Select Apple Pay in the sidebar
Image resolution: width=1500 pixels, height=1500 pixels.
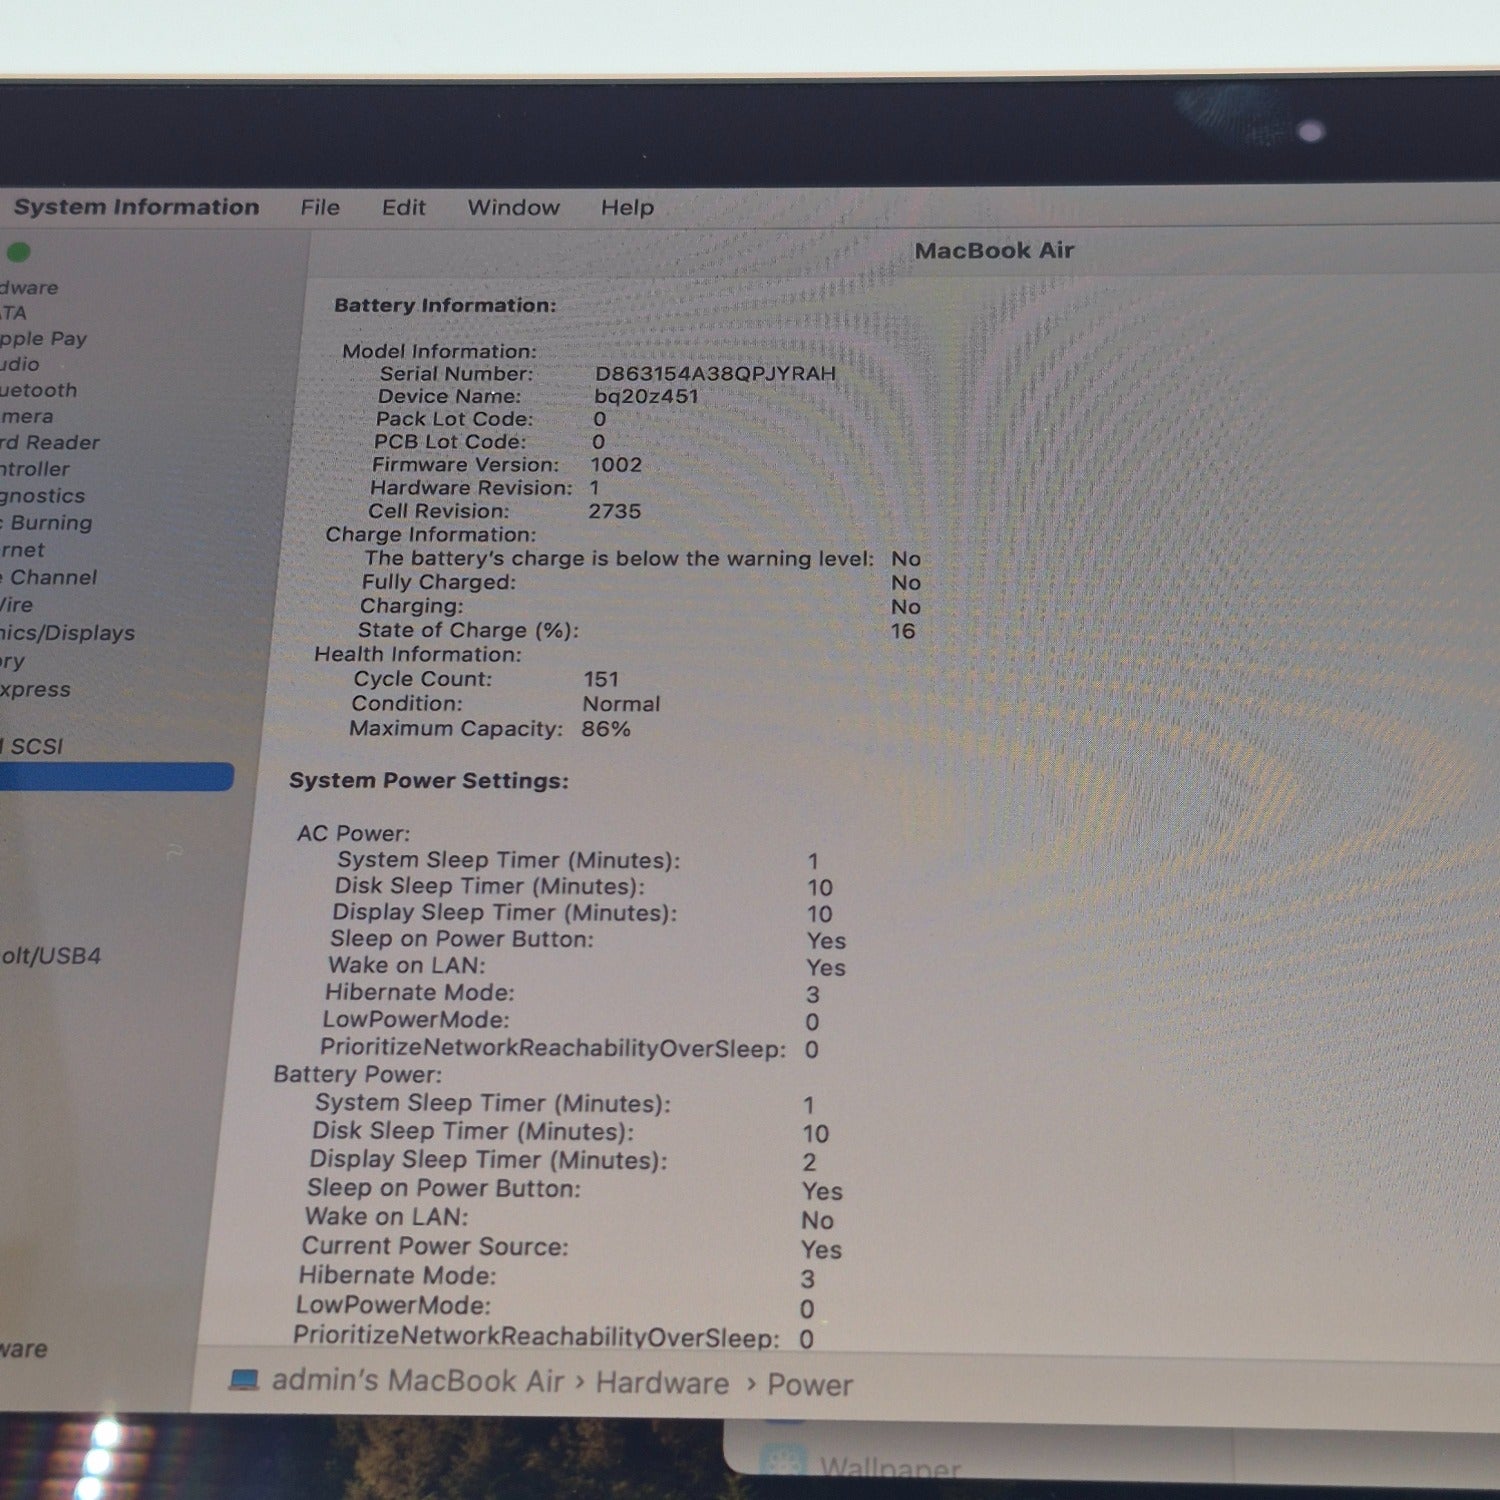click(x=43, y=338)
